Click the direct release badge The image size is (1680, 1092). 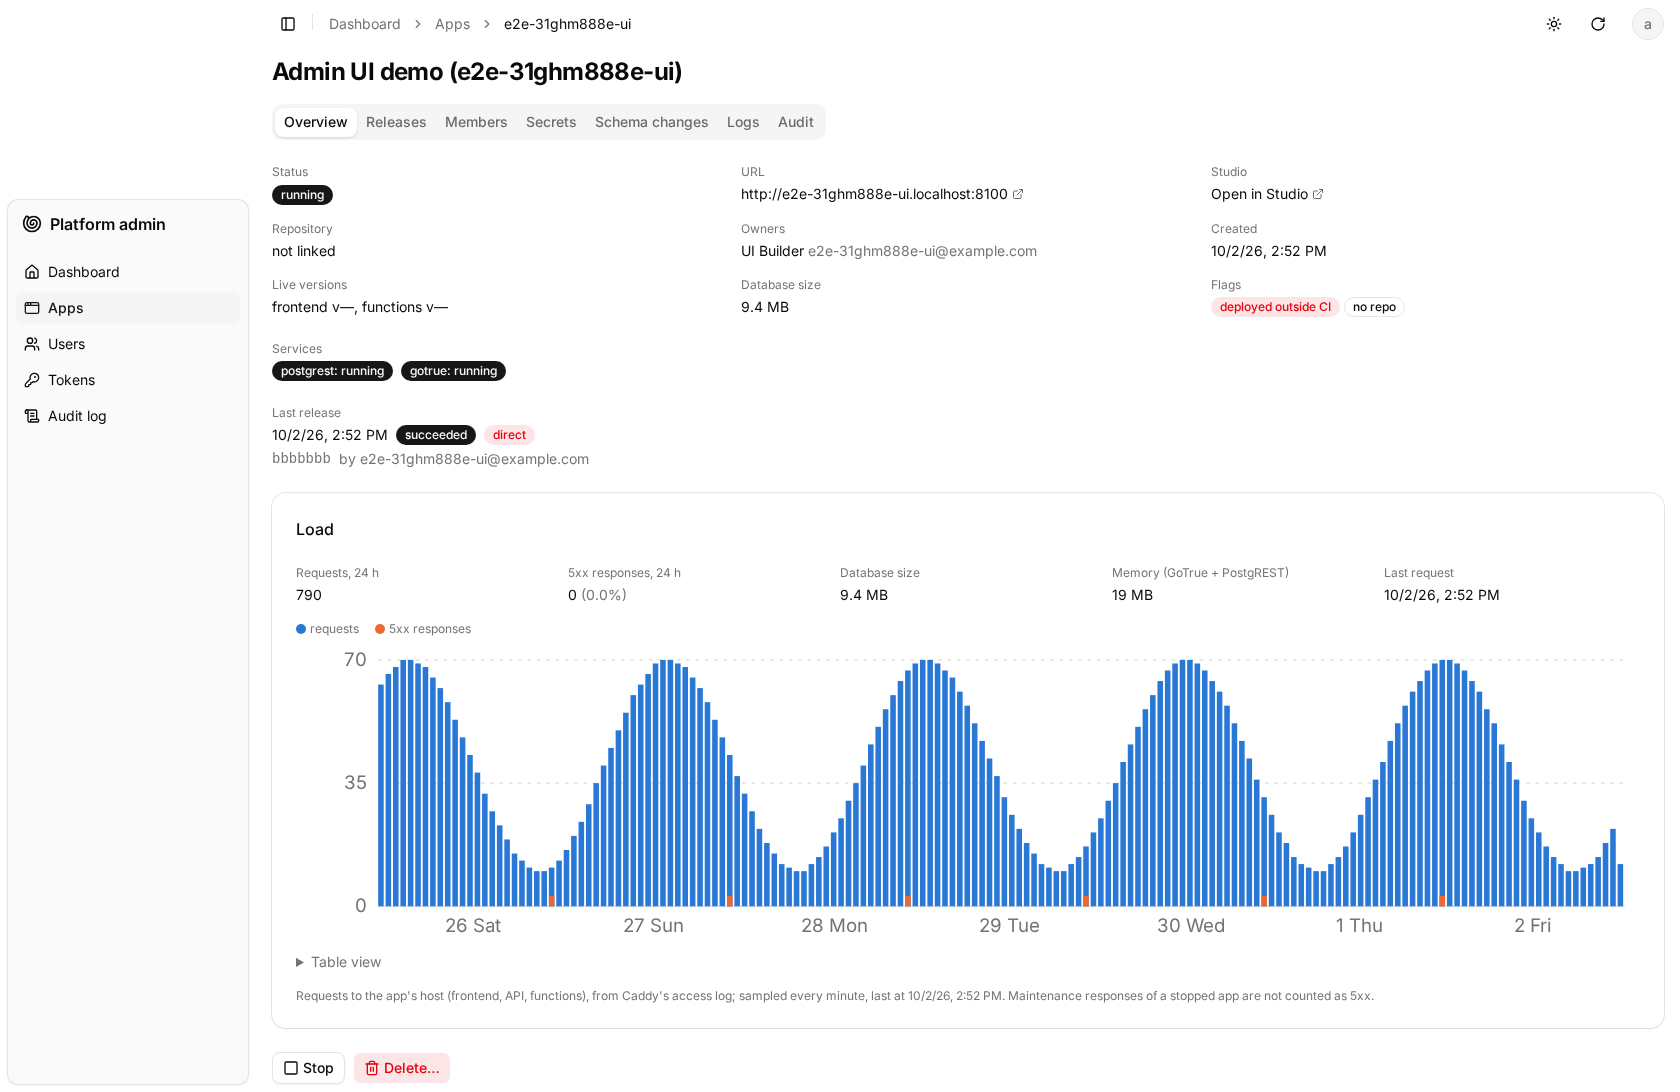tap(509, 435)
